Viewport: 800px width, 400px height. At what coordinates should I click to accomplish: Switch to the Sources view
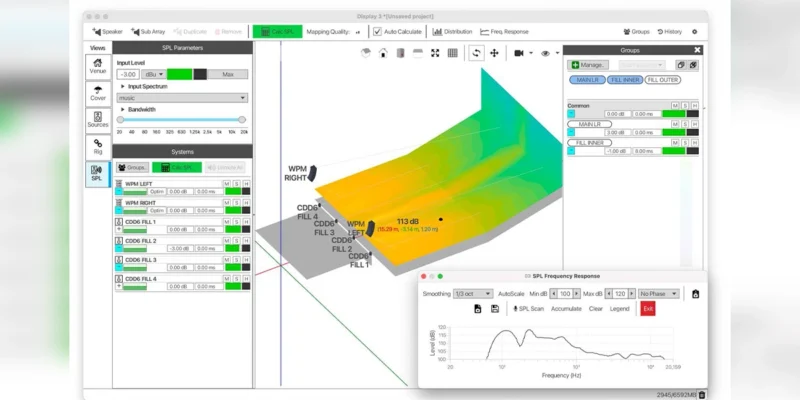98,120
